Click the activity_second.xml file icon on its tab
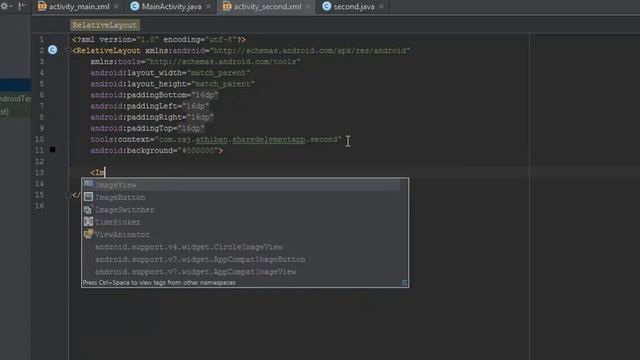This screenshot has height=360, width=640. pos(227,6)
